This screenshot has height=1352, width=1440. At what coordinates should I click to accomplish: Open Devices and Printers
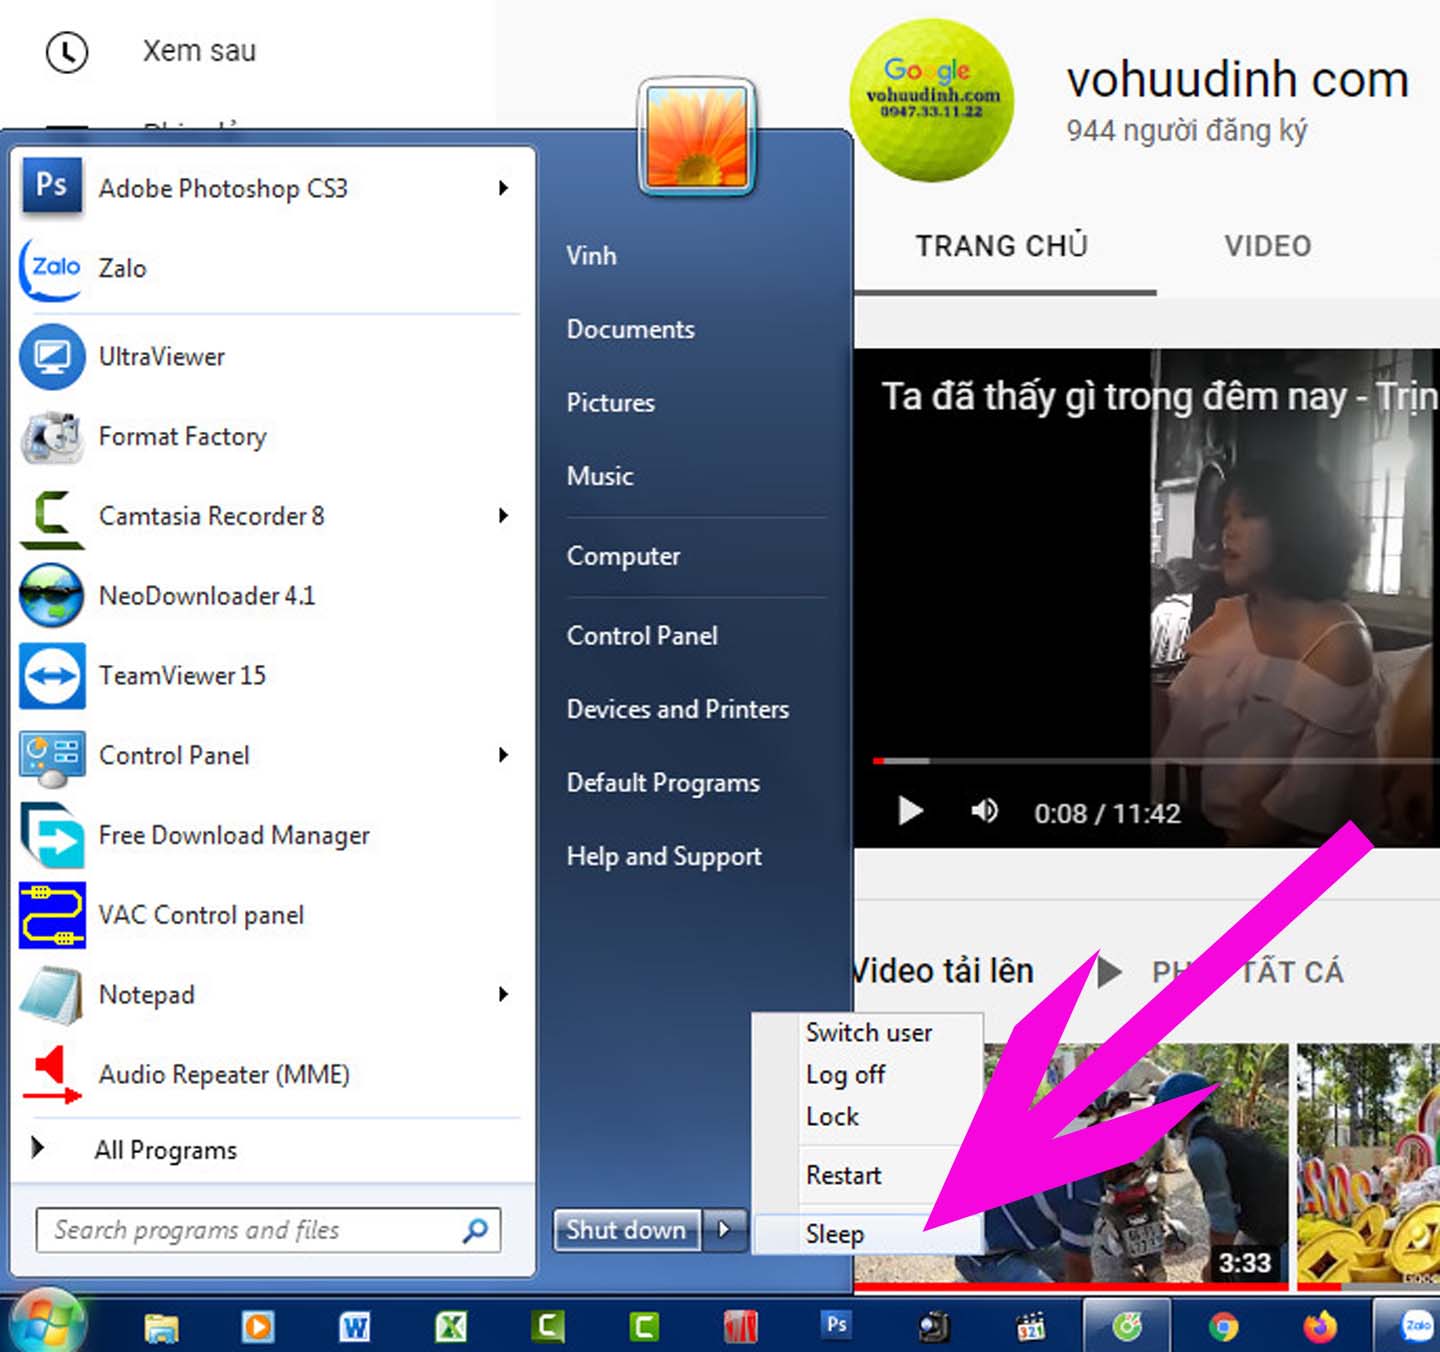677,709
